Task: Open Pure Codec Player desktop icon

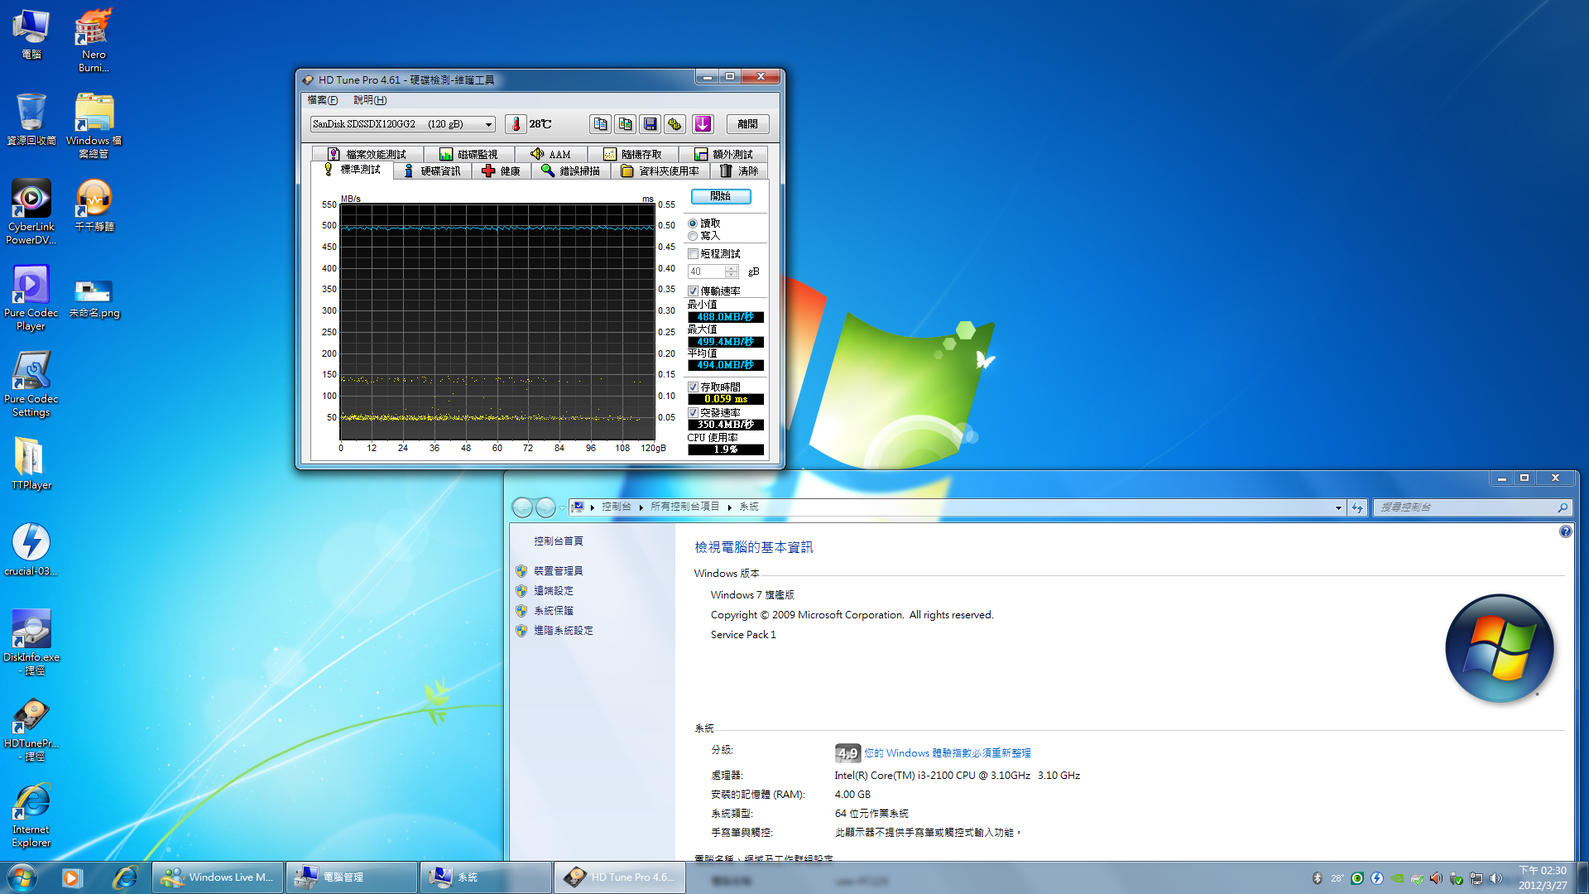Action: point(31,298)
